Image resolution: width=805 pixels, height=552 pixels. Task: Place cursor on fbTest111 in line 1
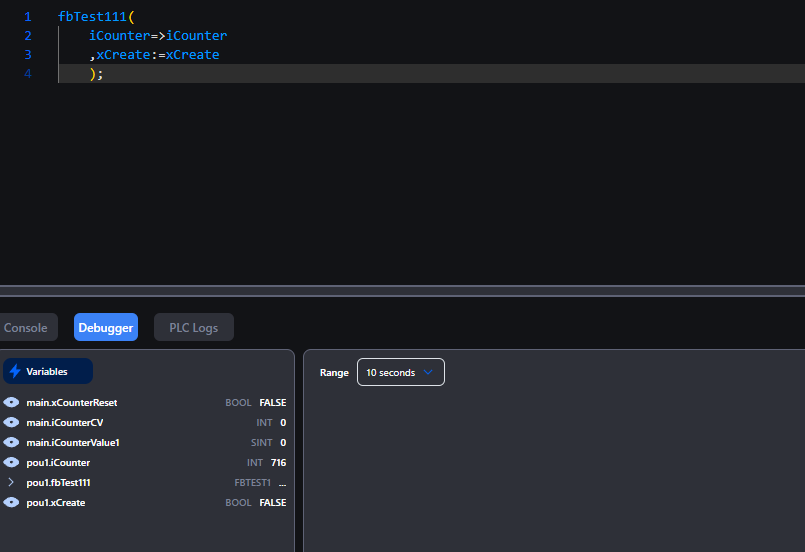point(92,17)
